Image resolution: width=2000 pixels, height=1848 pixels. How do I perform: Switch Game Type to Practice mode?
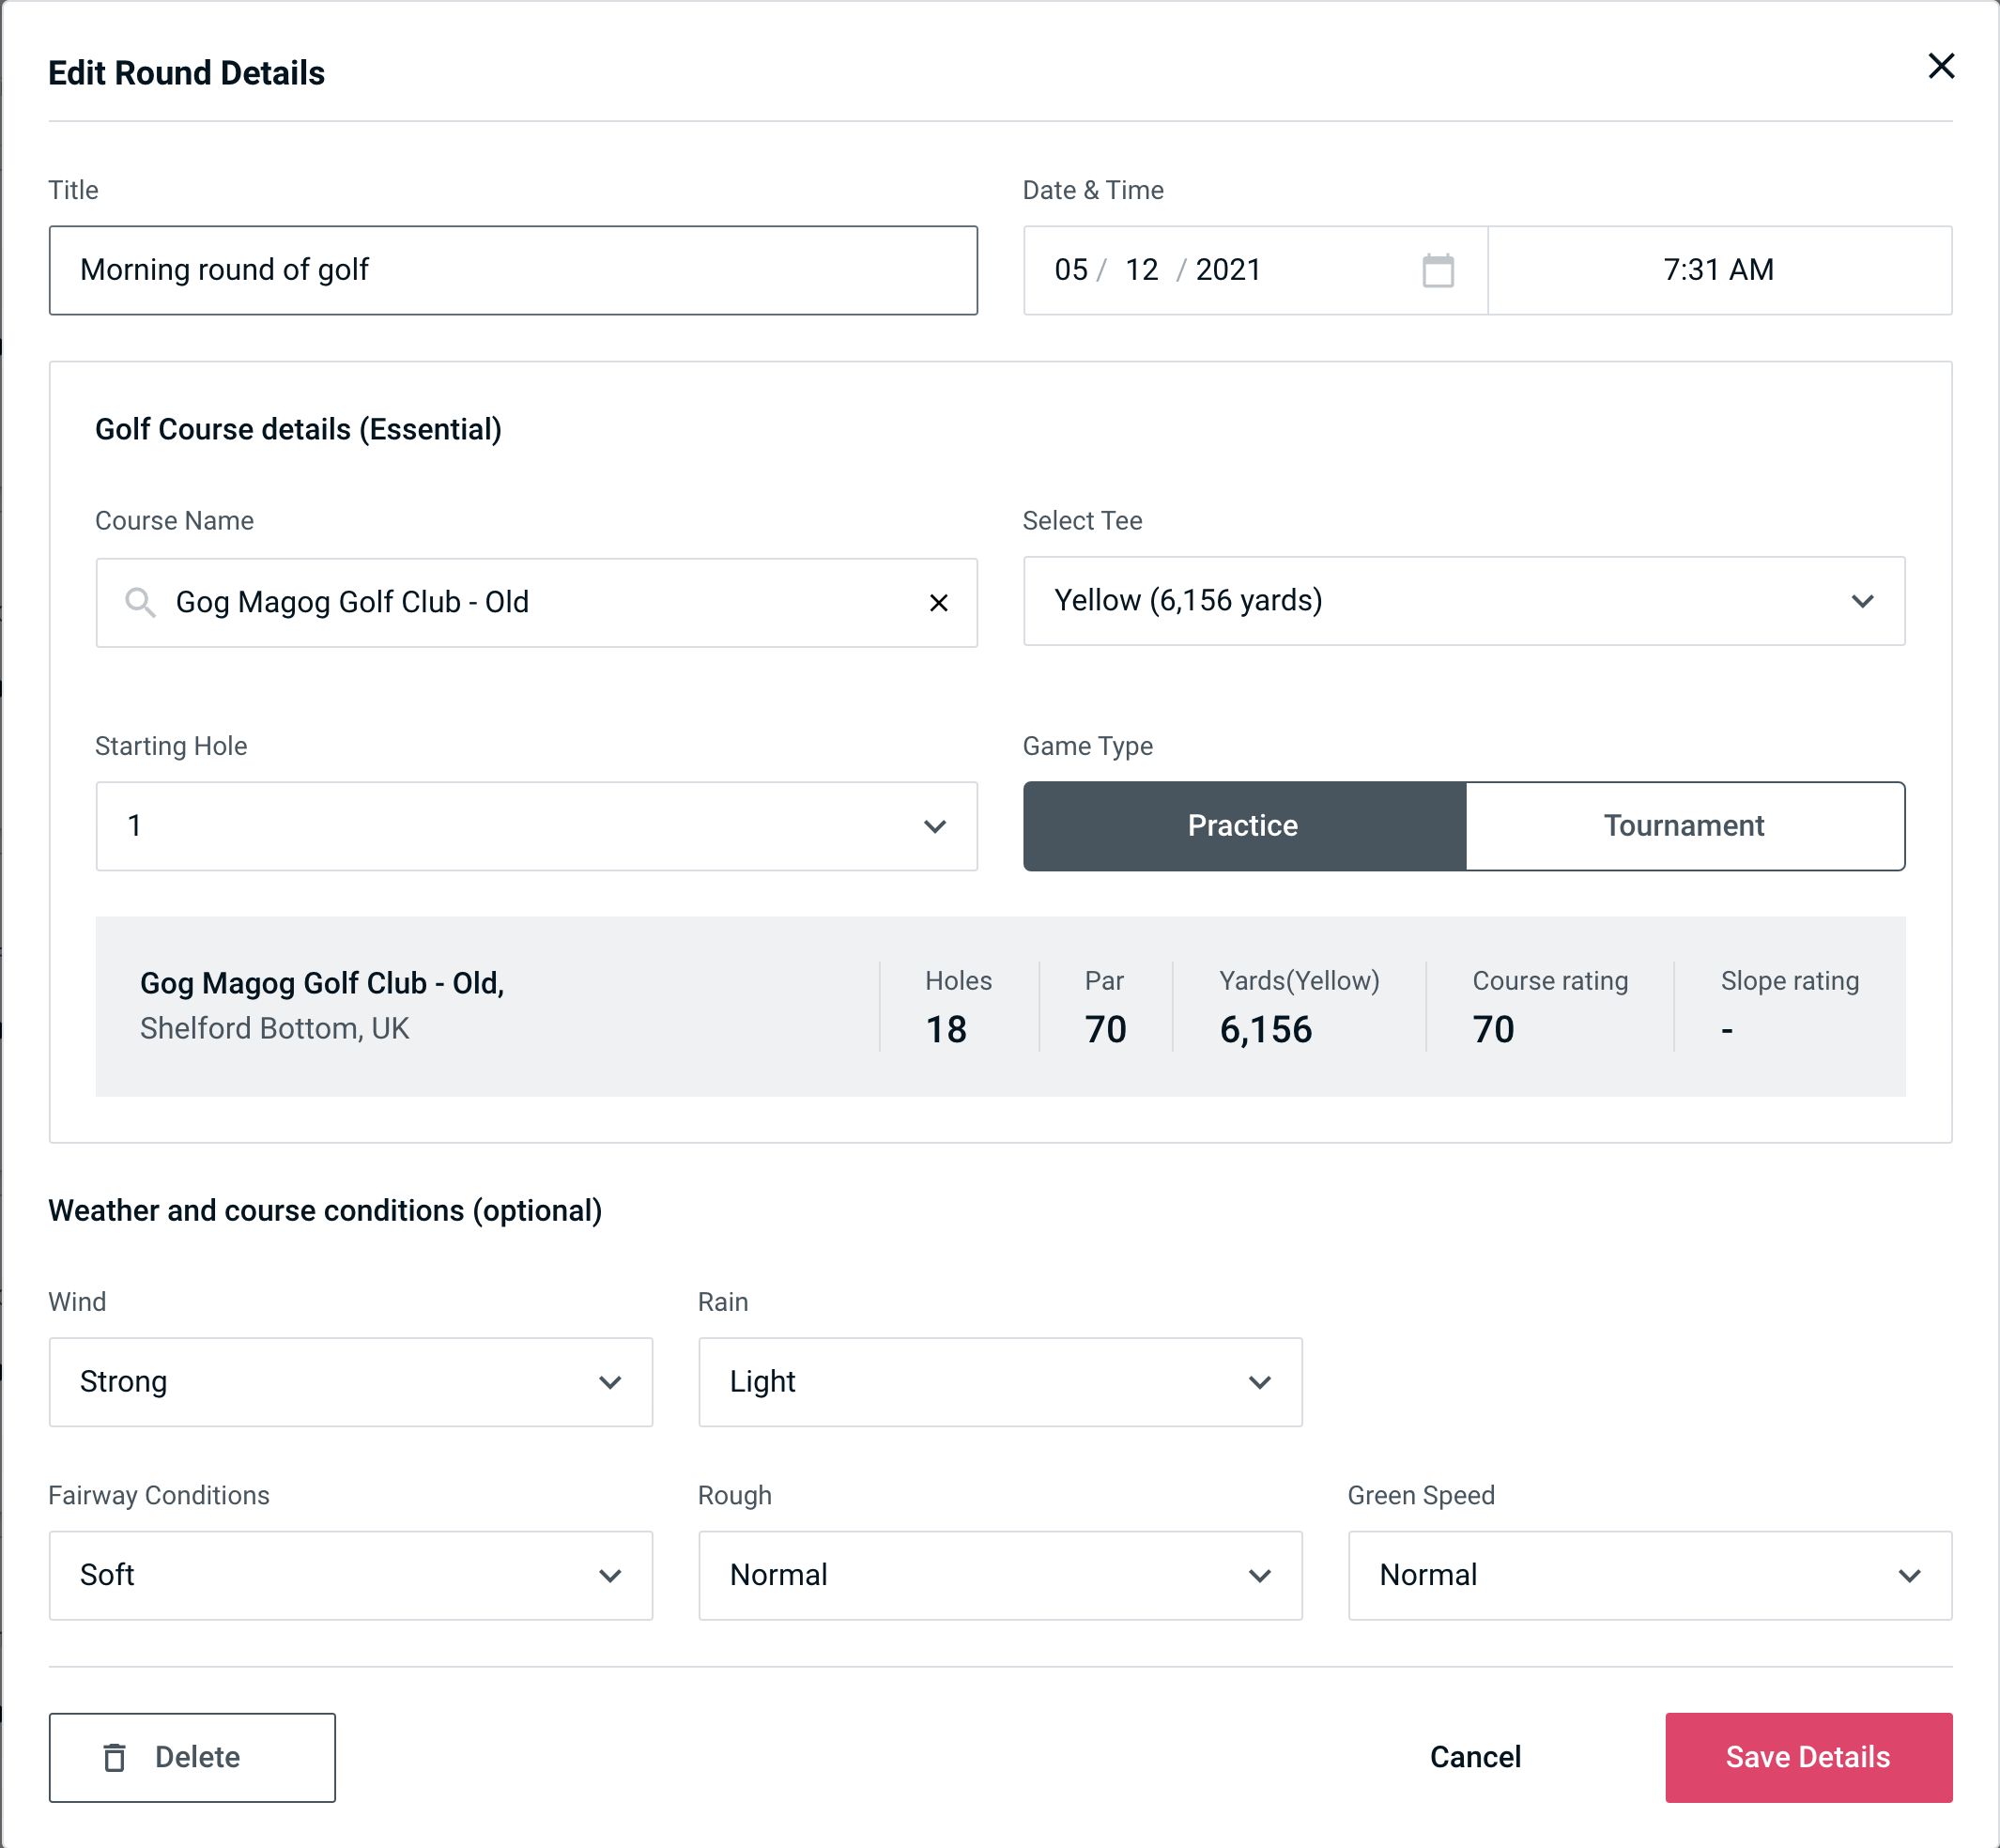[x=1242, y=825]
